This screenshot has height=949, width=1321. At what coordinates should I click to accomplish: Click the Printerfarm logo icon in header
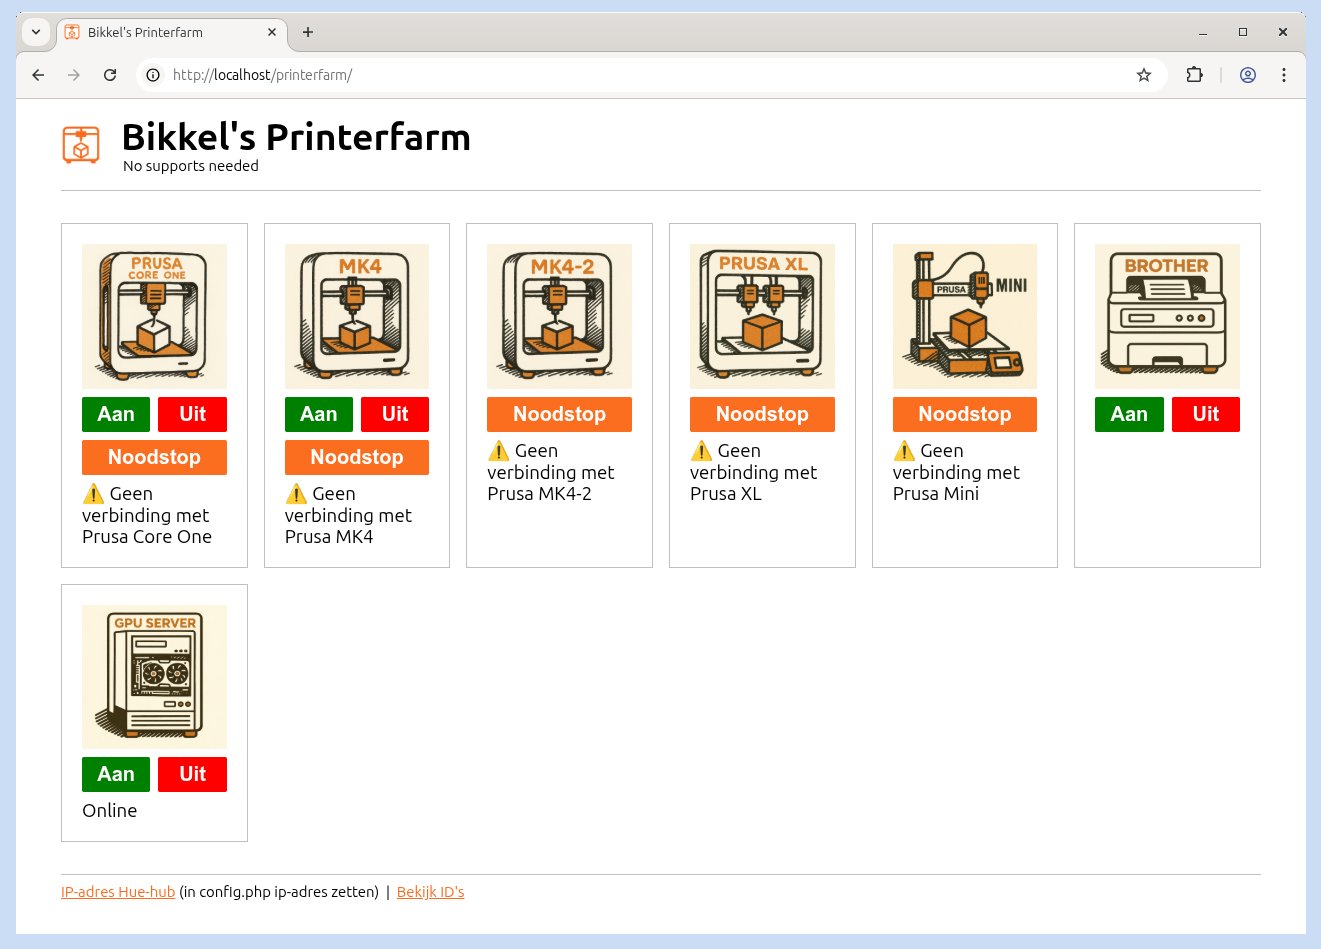point(81,145)
